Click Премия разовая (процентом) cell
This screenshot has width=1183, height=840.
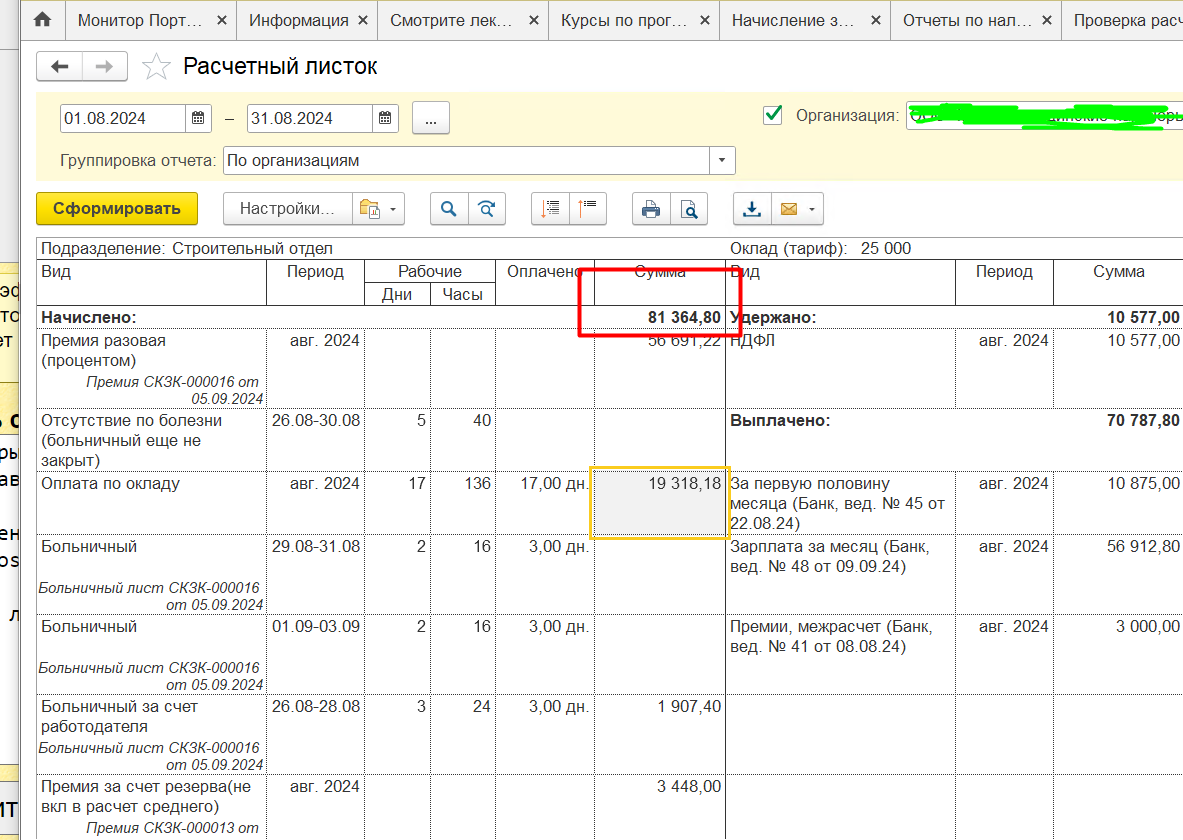click(152, 368)
